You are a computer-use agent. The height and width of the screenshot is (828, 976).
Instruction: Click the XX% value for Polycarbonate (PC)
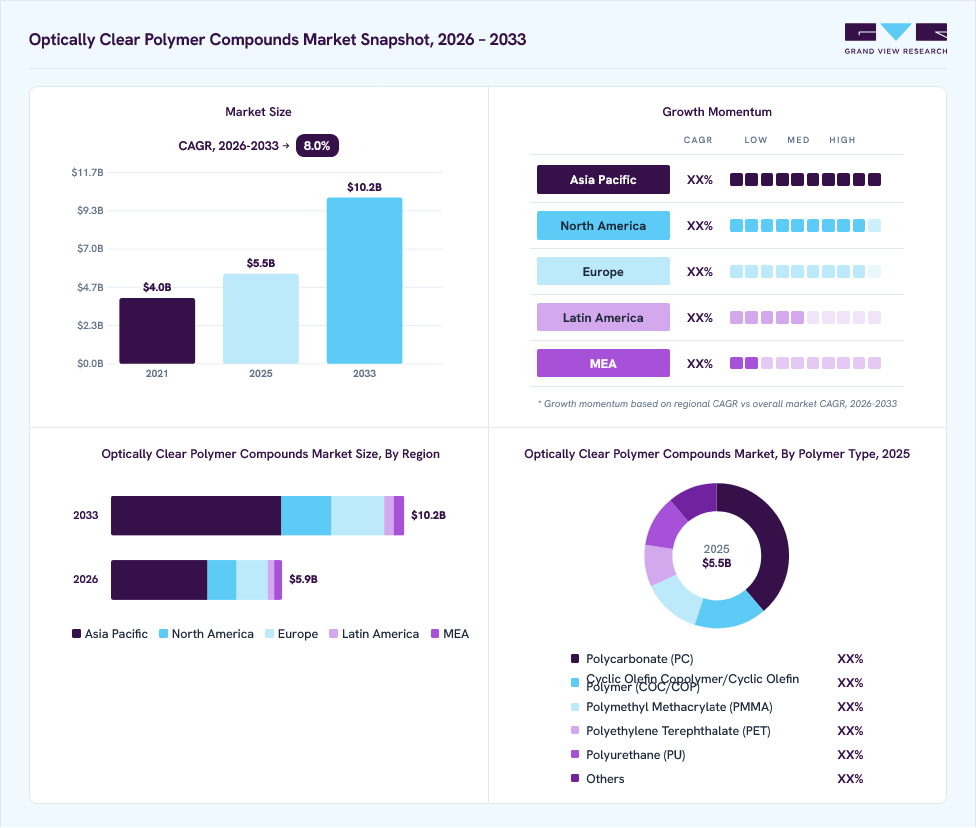[850, 659]
